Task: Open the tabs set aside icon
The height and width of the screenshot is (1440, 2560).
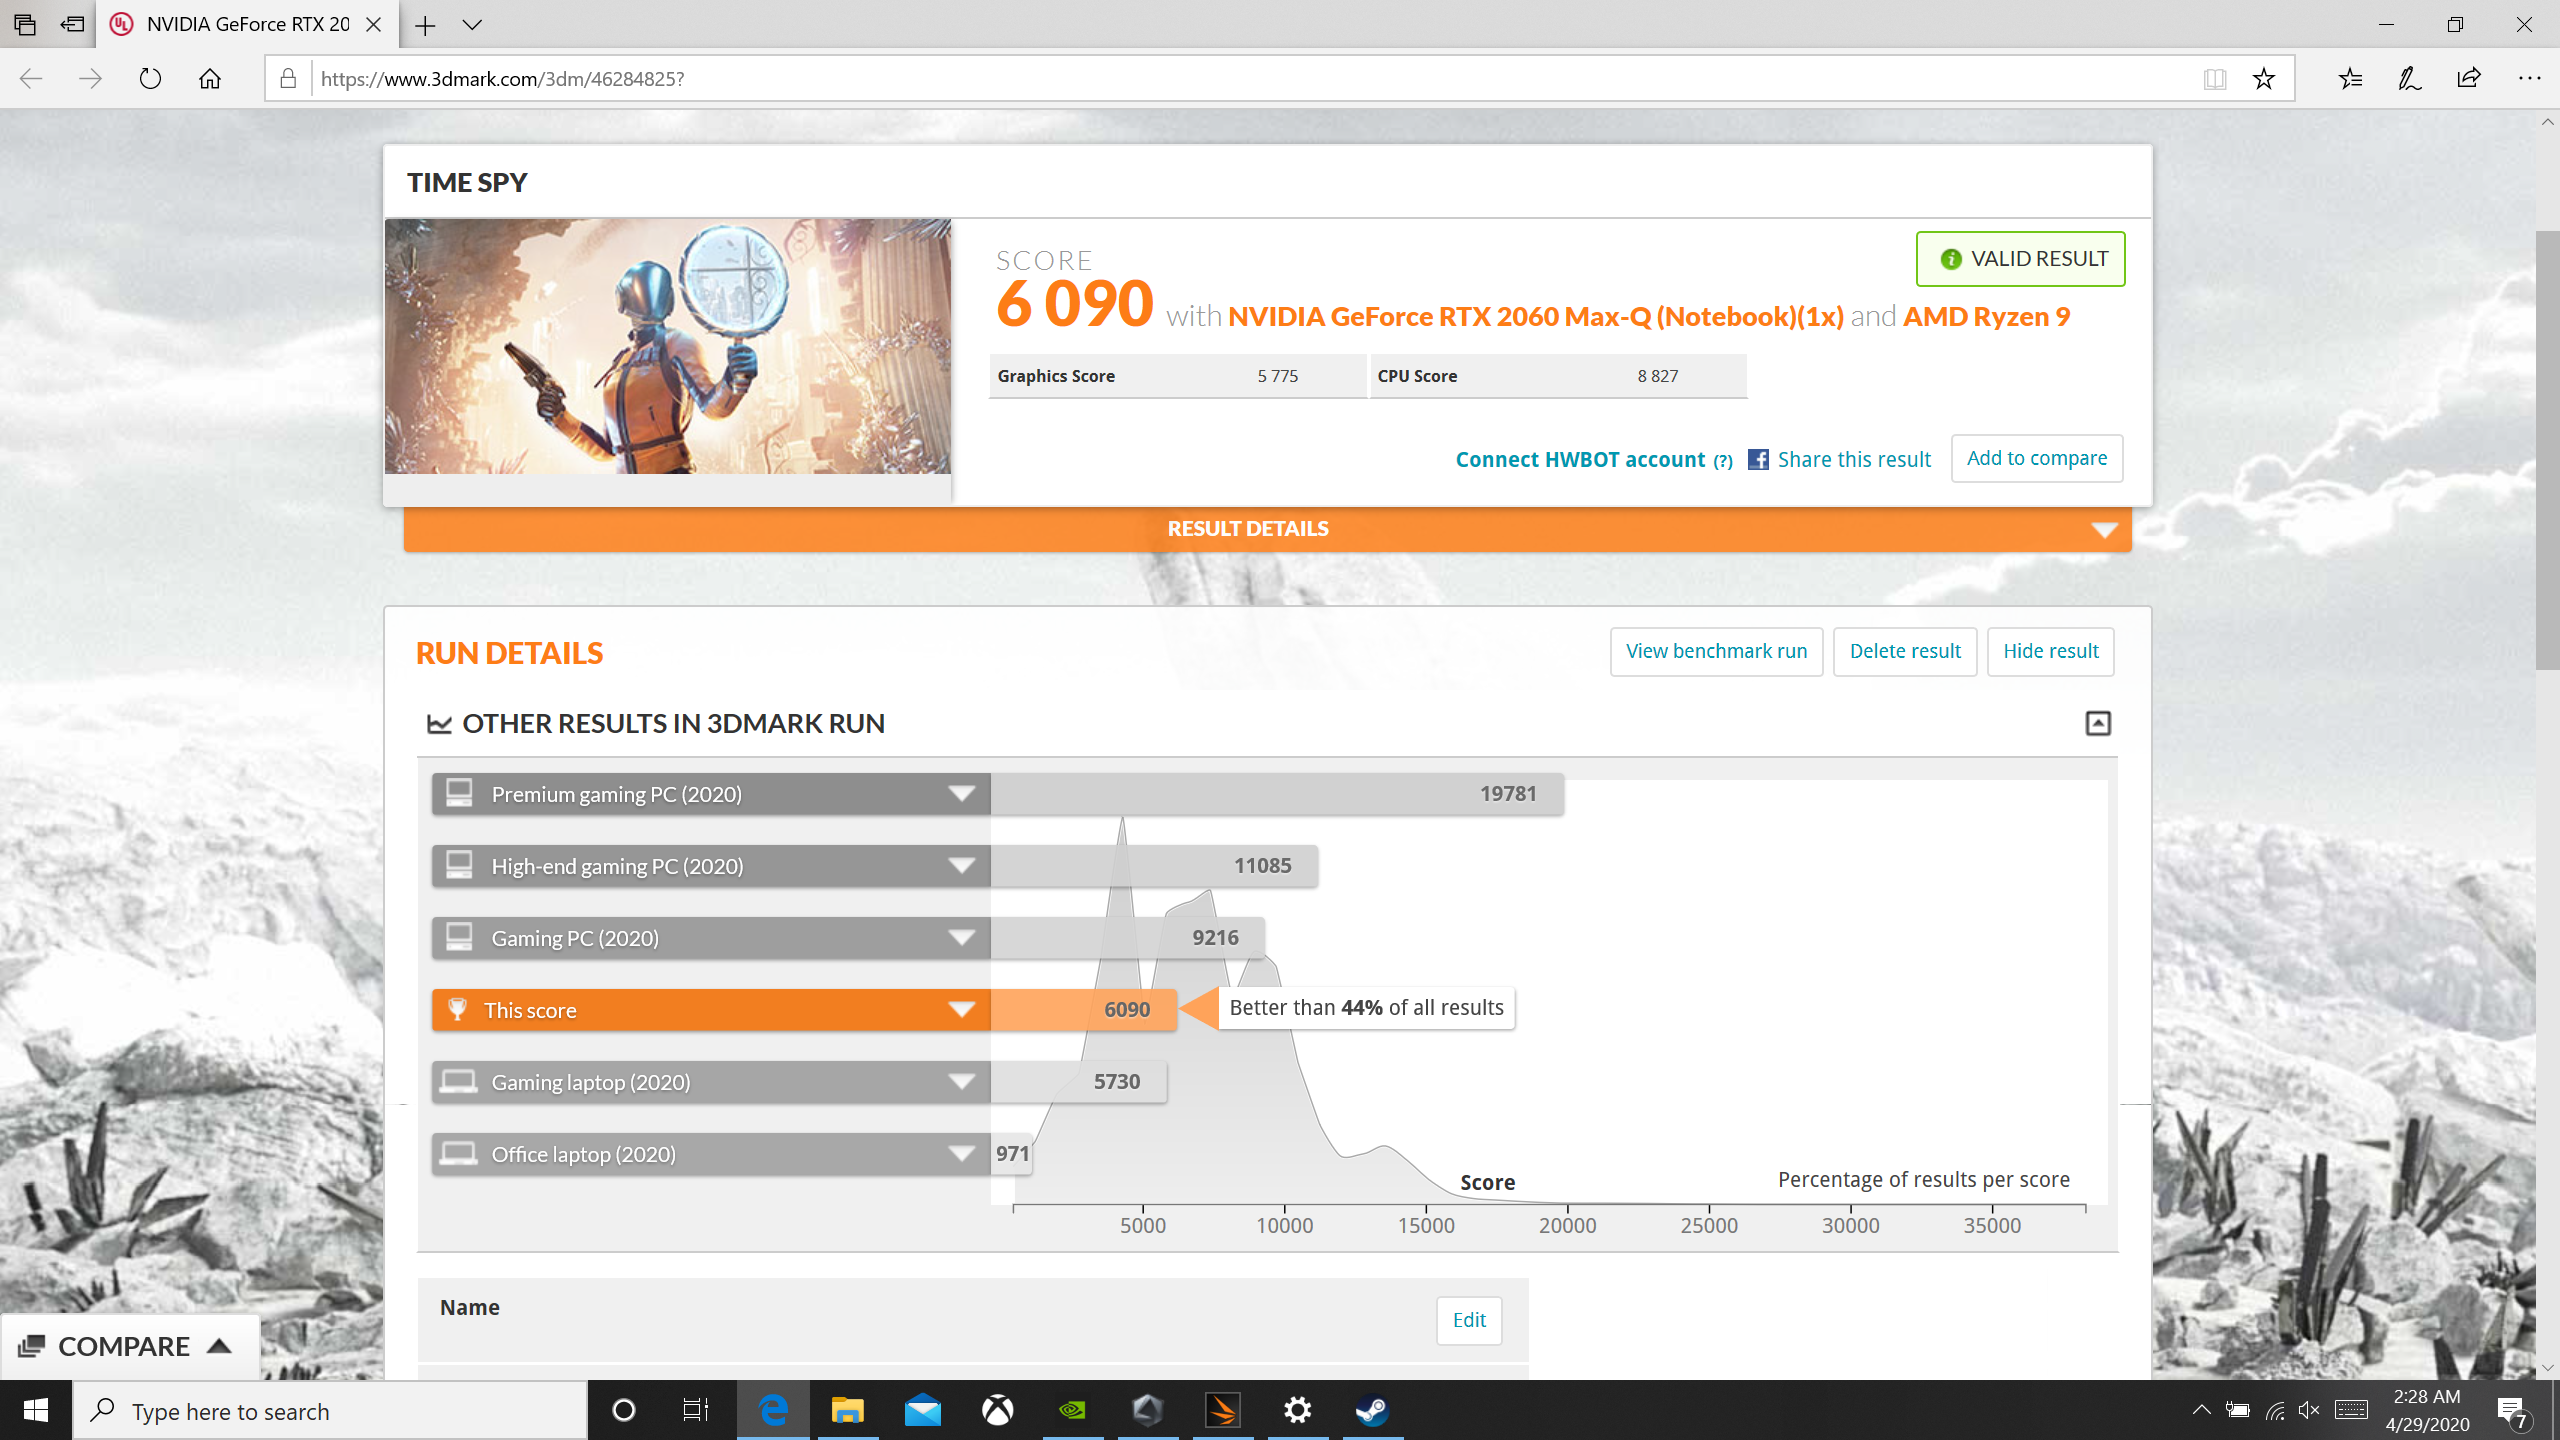Action: pos(25,24)
